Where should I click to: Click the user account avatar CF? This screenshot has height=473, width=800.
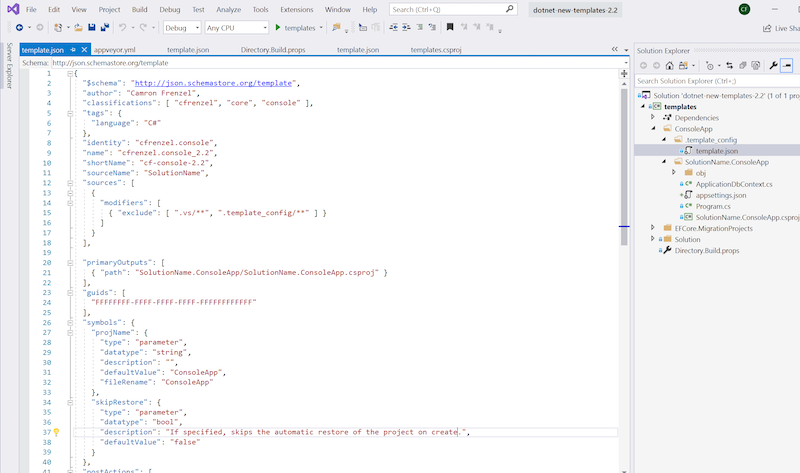tap(744, 9)
